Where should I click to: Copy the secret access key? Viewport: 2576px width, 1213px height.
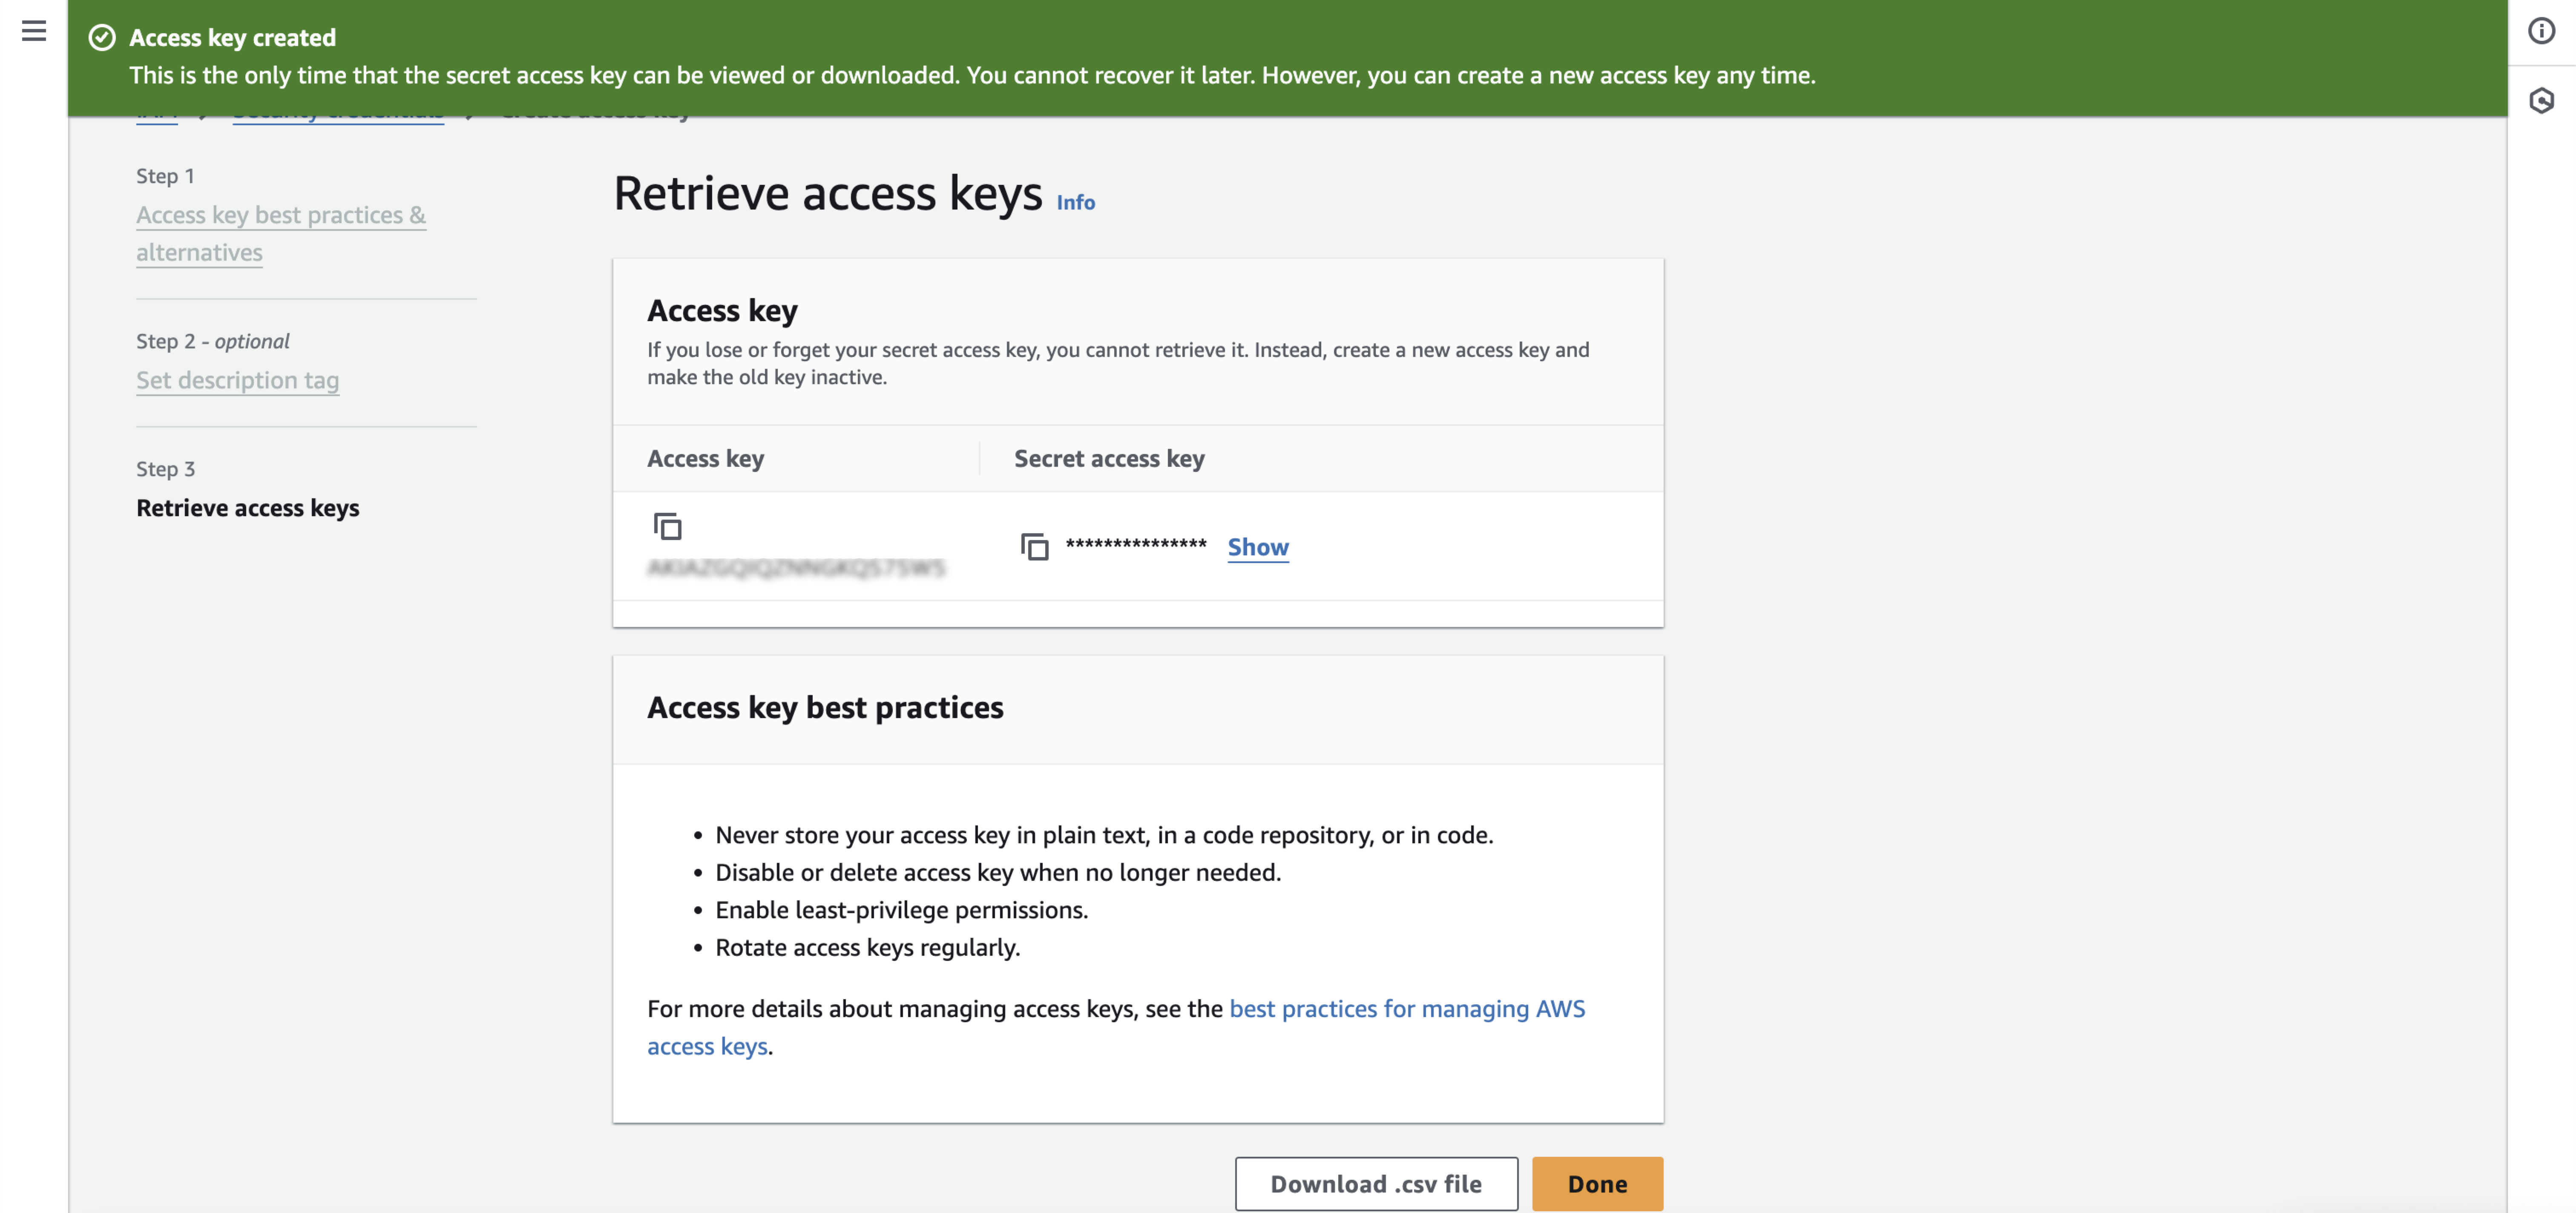pos(1034,547)
